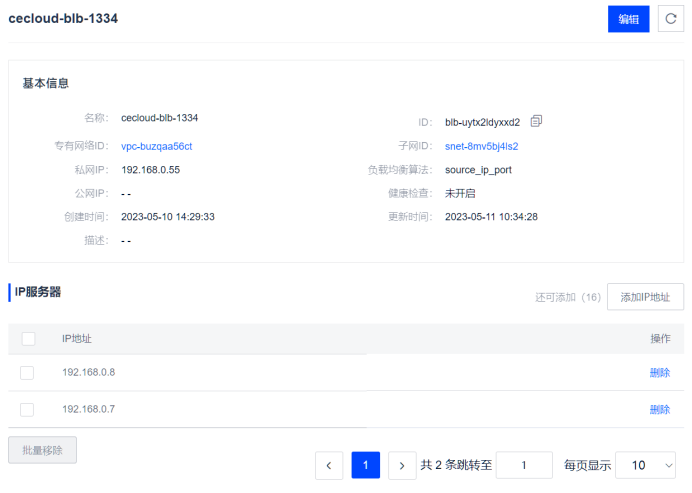Open subnet link snet-8mv5bj4ls2

pyautogui.click(x=481, y=146)
